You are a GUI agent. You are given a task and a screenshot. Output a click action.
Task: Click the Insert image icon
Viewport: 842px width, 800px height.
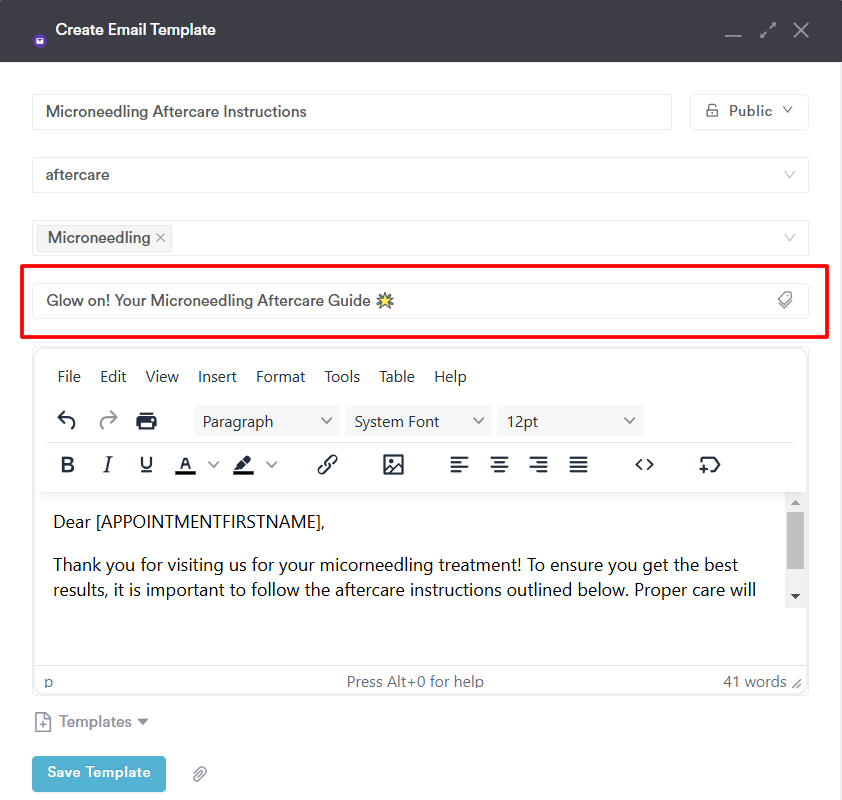pos(393,464)
